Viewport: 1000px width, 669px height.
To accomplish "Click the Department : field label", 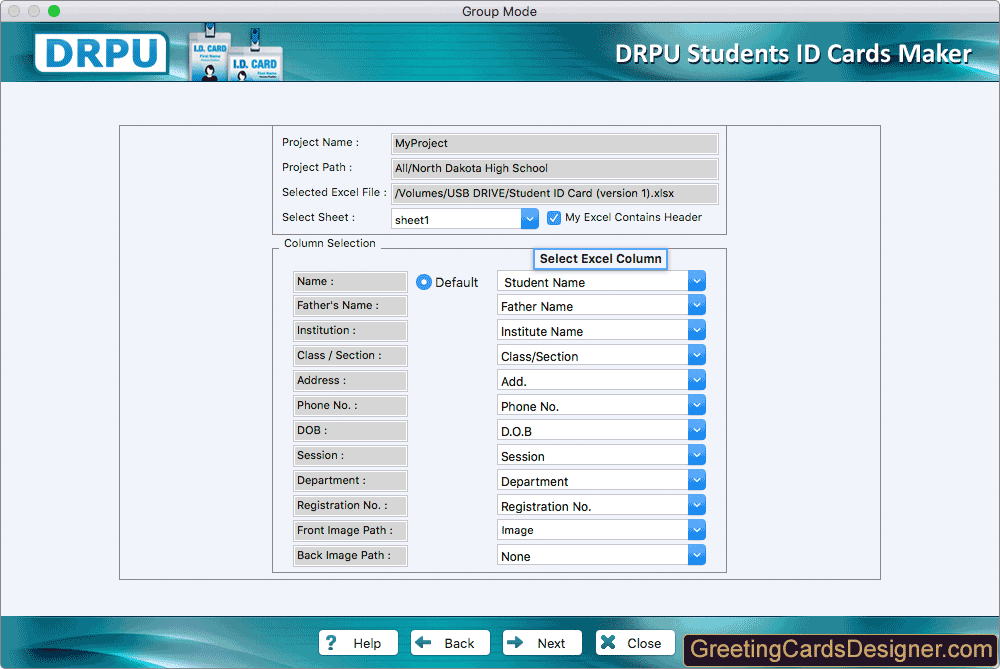I will click(x=350, y=480).
